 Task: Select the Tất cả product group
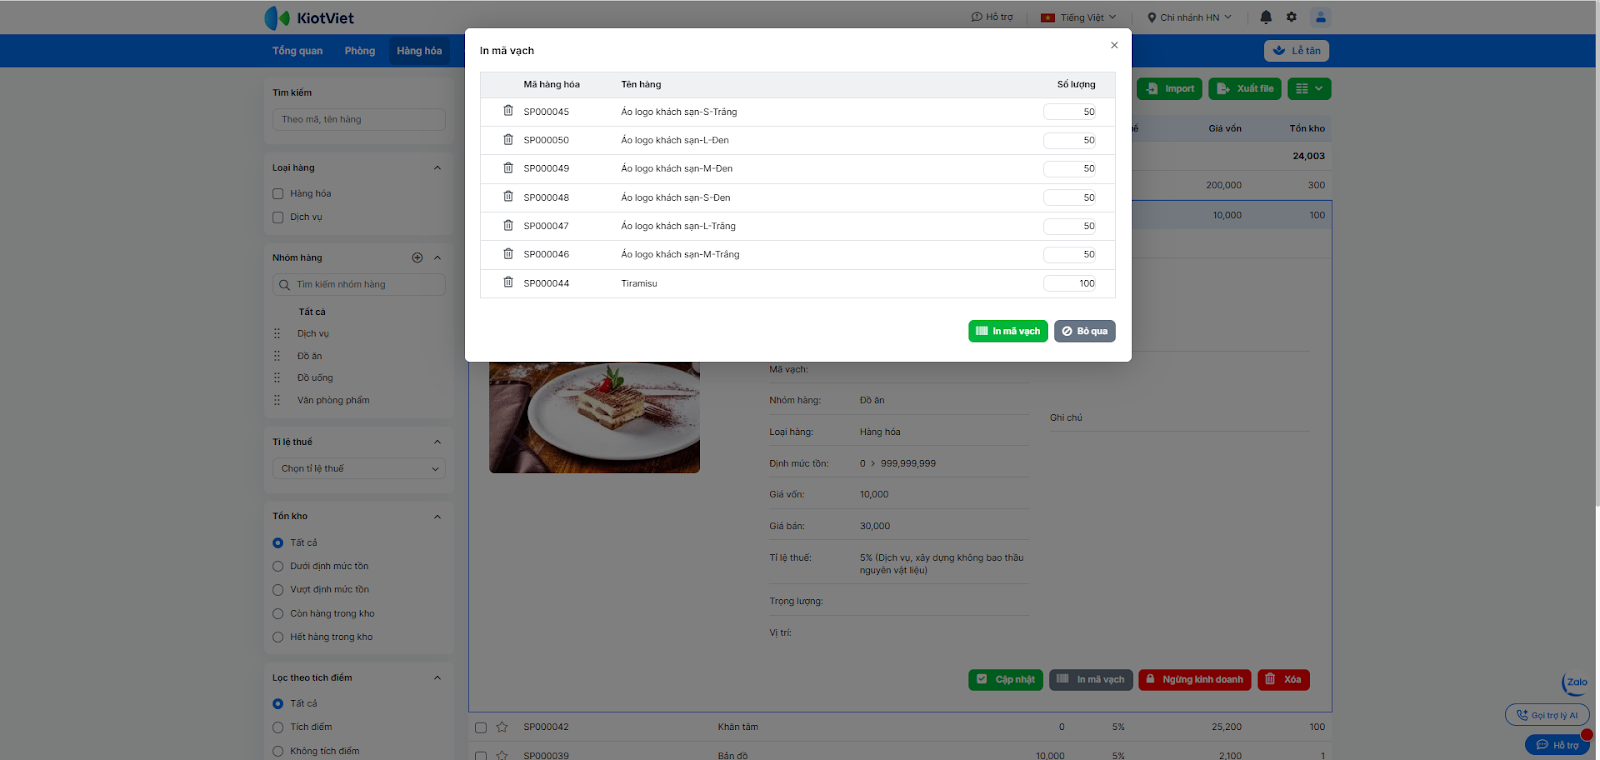[312, 312]
